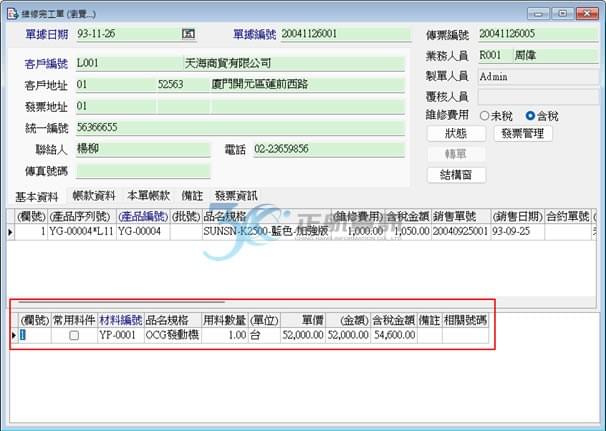Open 發票管理 button

click(523, 134)
